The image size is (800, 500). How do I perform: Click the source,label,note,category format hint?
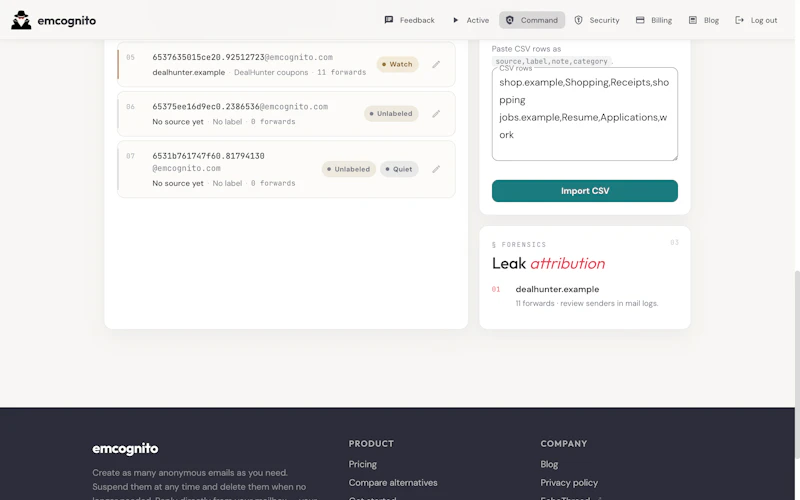click(x=552, y=61)
